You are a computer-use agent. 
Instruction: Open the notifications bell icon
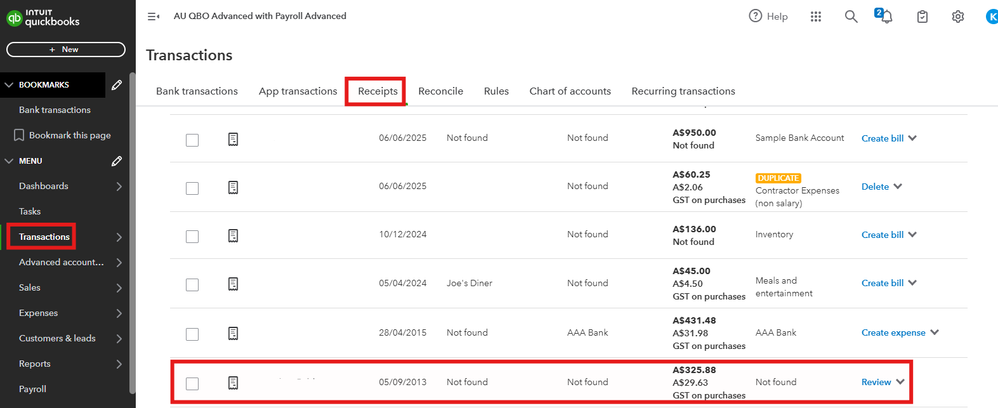coord(886,17)
